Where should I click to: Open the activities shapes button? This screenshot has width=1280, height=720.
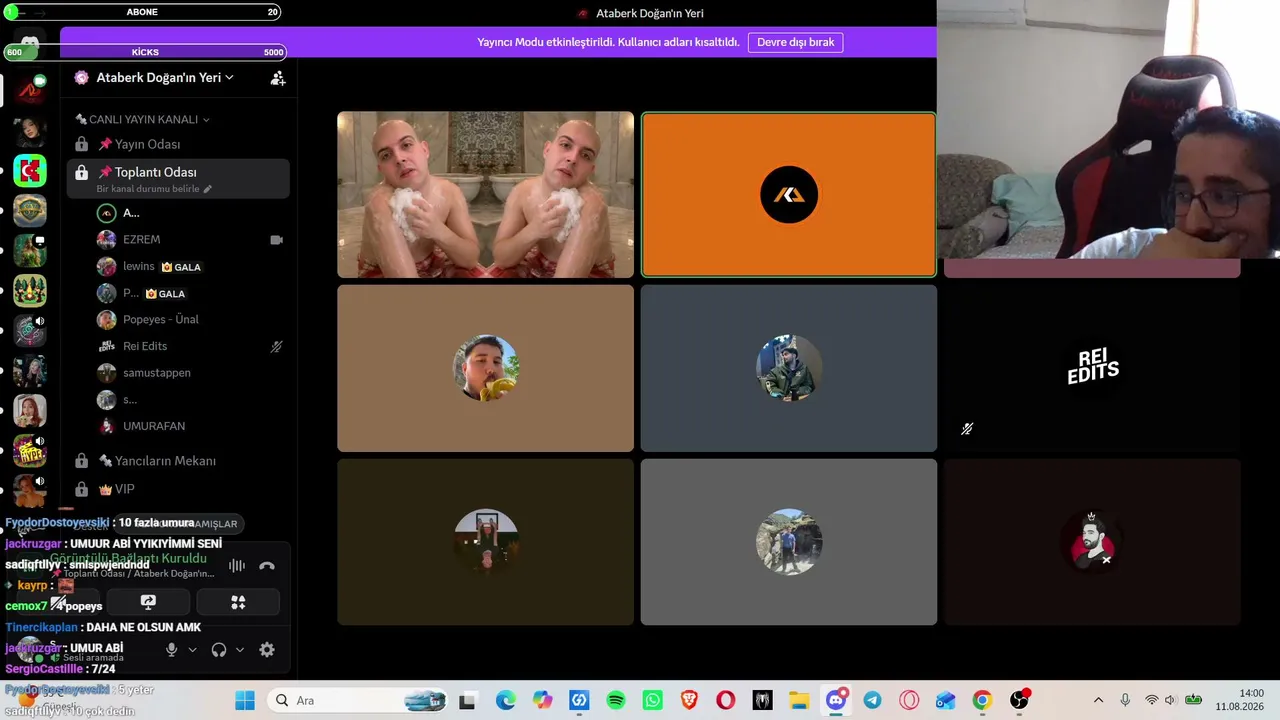(x=238, y=602)
